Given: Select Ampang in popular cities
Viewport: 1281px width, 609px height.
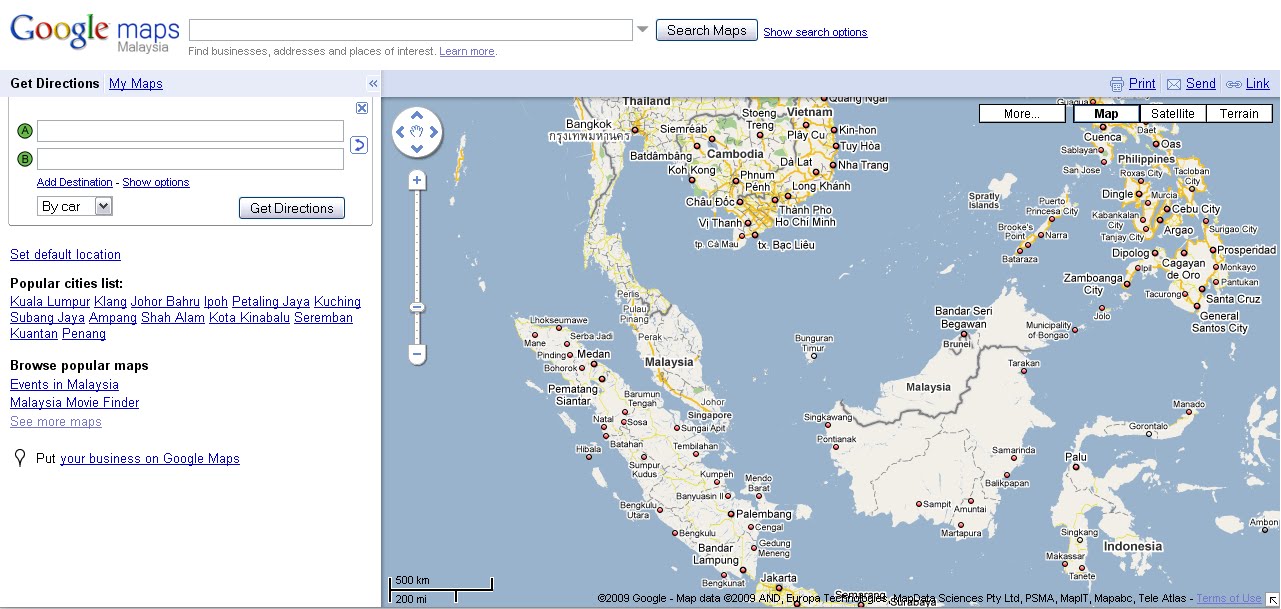Looking at the screenshot, I should pyautogui.click(x=113, y=318).
